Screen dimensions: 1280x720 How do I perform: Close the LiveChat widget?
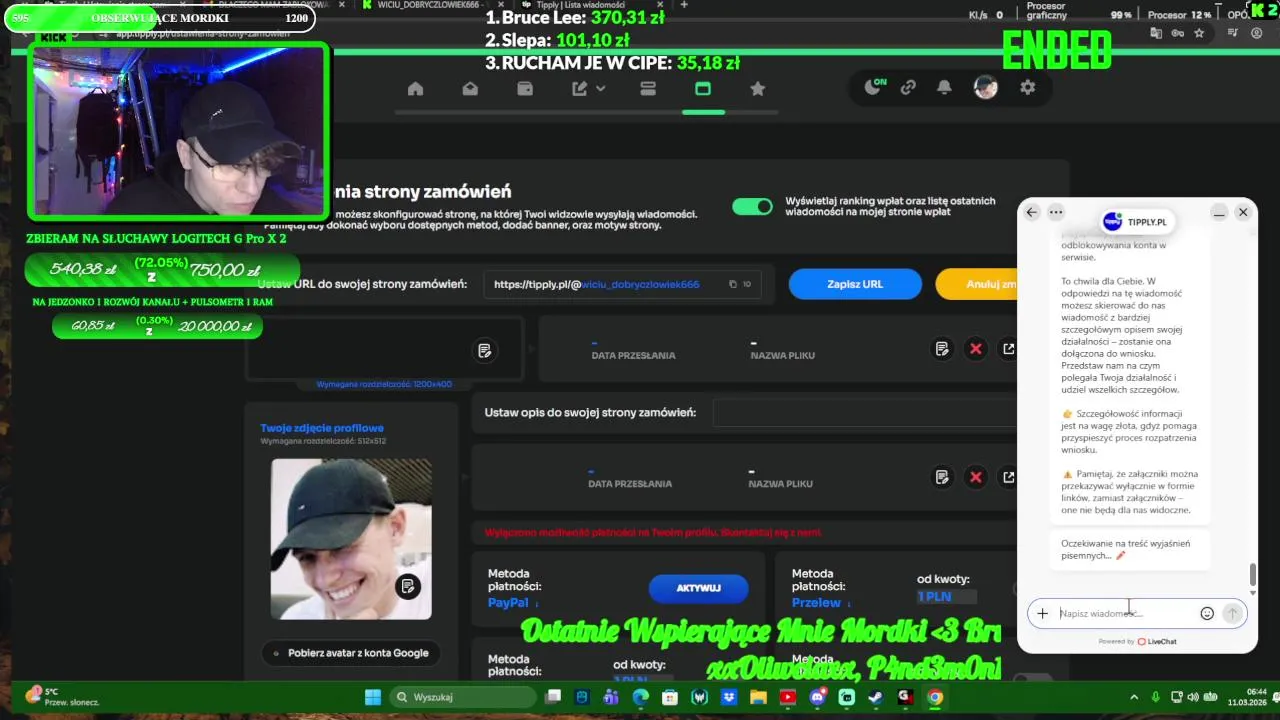click(x=1243, y=212)
